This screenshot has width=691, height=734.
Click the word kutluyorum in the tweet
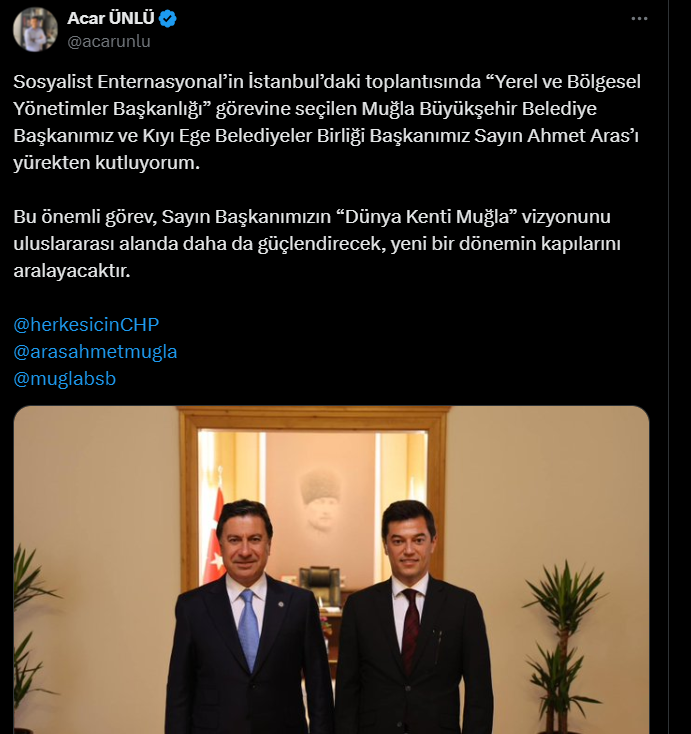click(147, 163)
